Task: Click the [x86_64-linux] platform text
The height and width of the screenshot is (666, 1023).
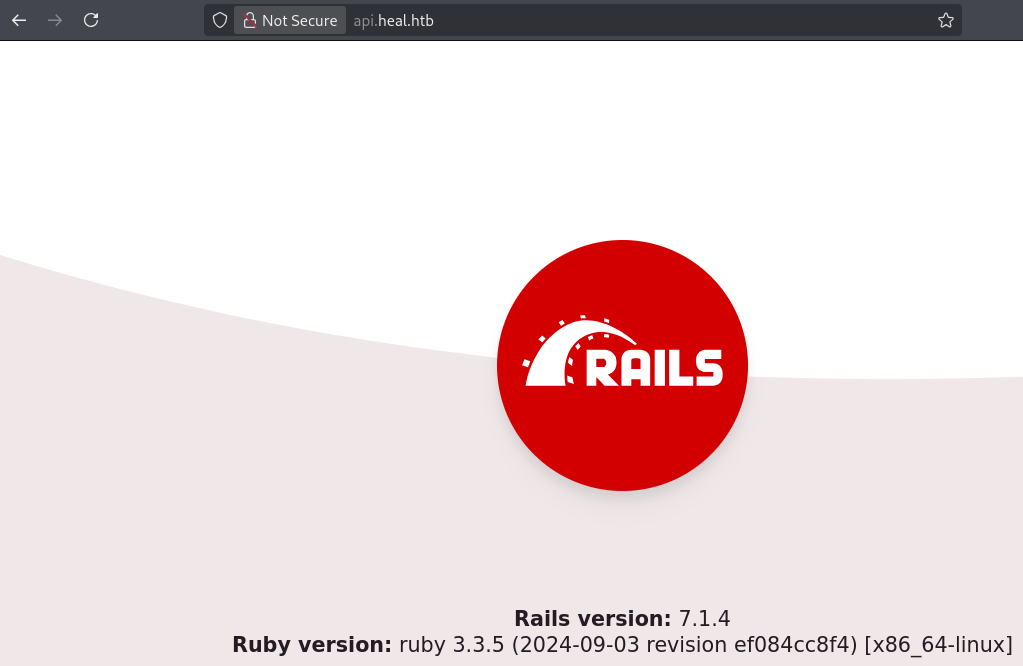Action: tap(938, 644)
